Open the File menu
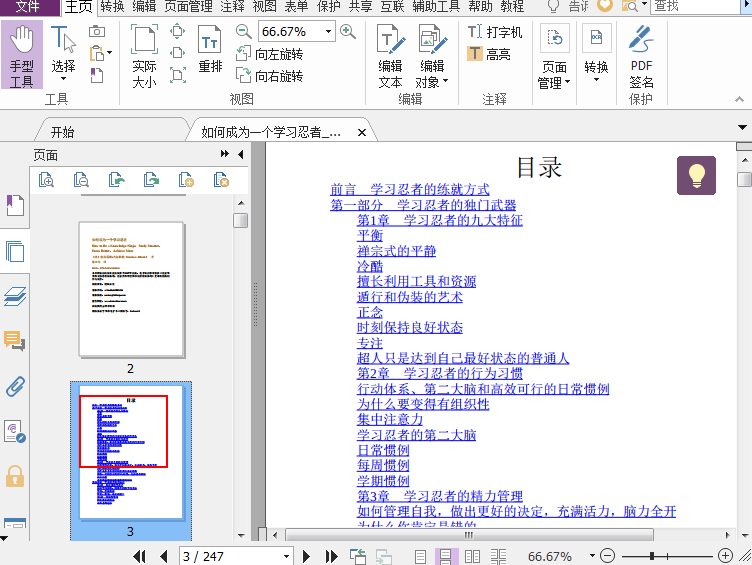Image resolution: width=752 pixels, height=565 pixels. coord(28,6)
